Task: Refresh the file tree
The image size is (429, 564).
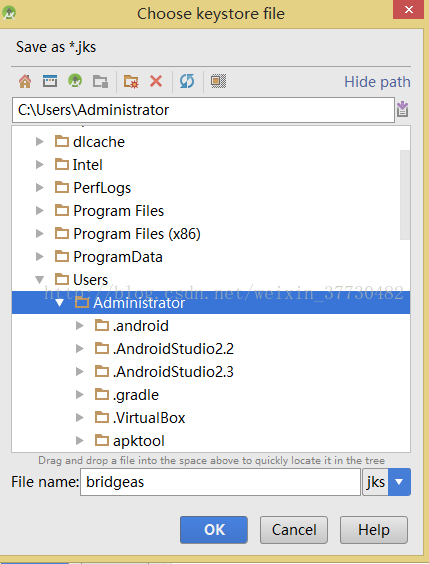Action: pos(187,81)
